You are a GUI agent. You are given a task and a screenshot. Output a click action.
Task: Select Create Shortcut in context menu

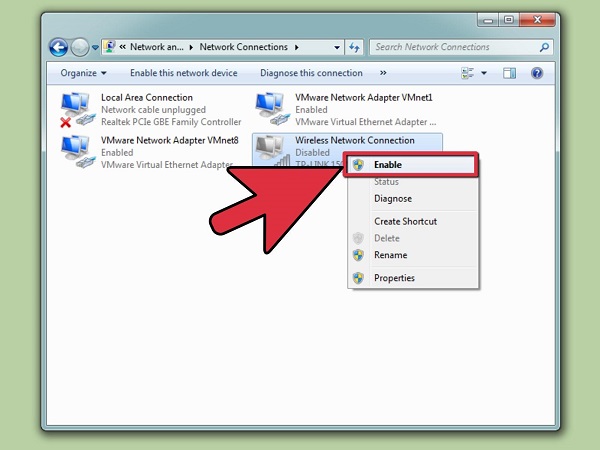(405, 221)
